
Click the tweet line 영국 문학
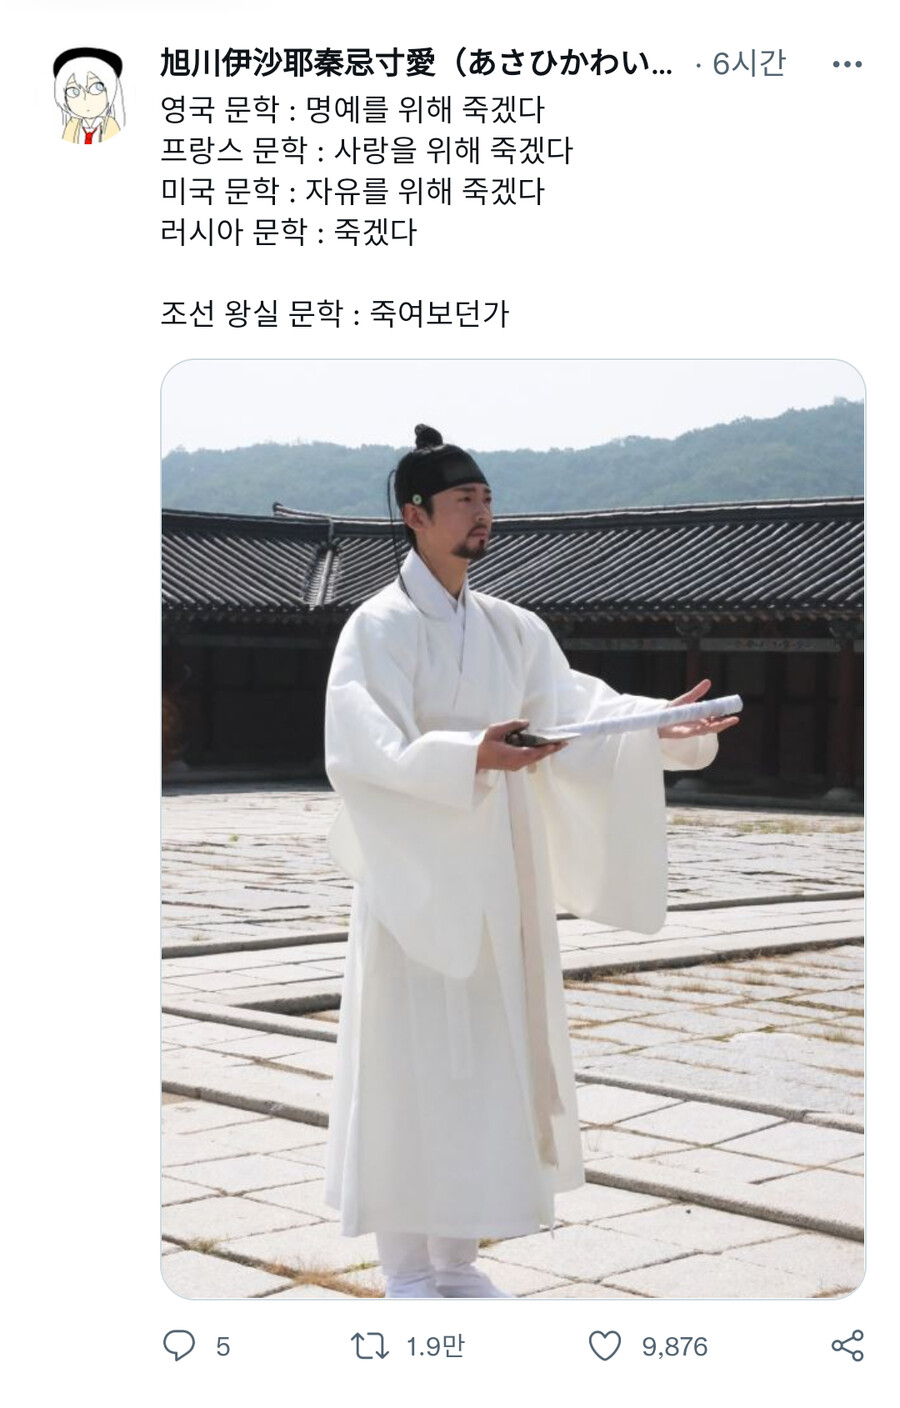click(x=352, y=109)
